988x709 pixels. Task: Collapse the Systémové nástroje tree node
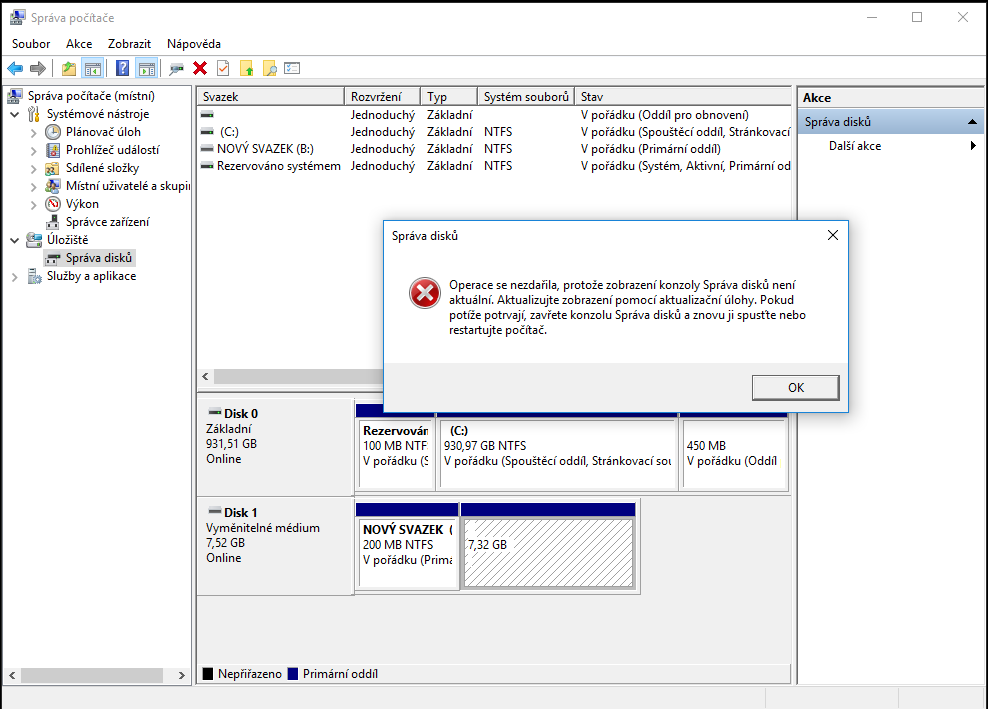click(15, 114)
